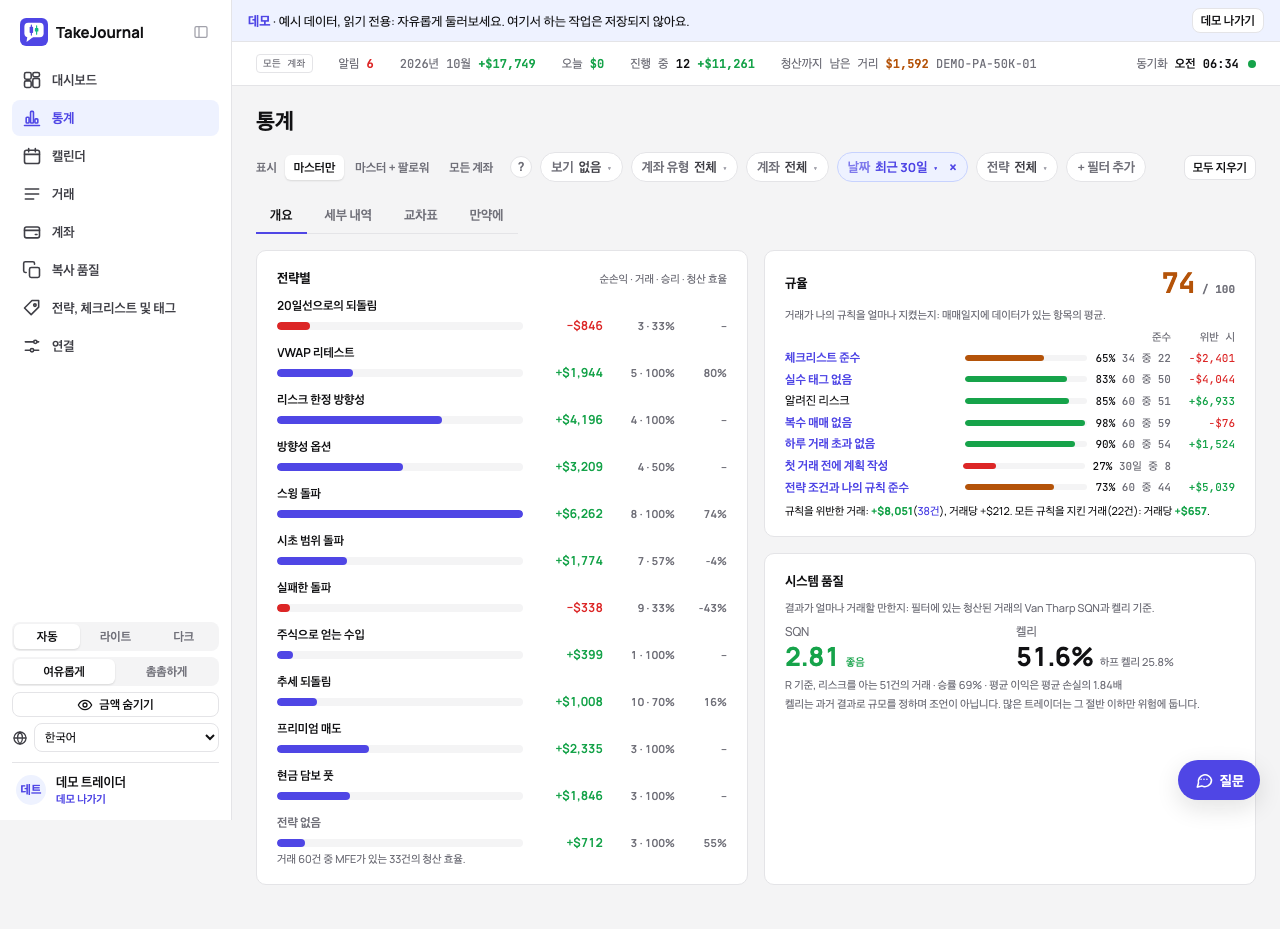The width and height of the screenshot is (1280, 929).
Task: Open 복사 품질 in the sidebar
Action: pos(115,270)
